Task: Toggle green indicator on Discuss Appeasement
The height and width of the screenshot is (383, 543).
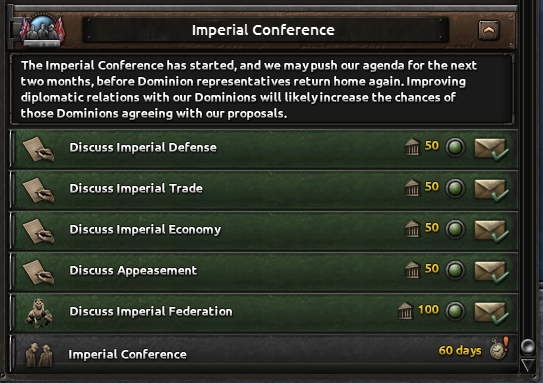Action: [x=455, y=270]
